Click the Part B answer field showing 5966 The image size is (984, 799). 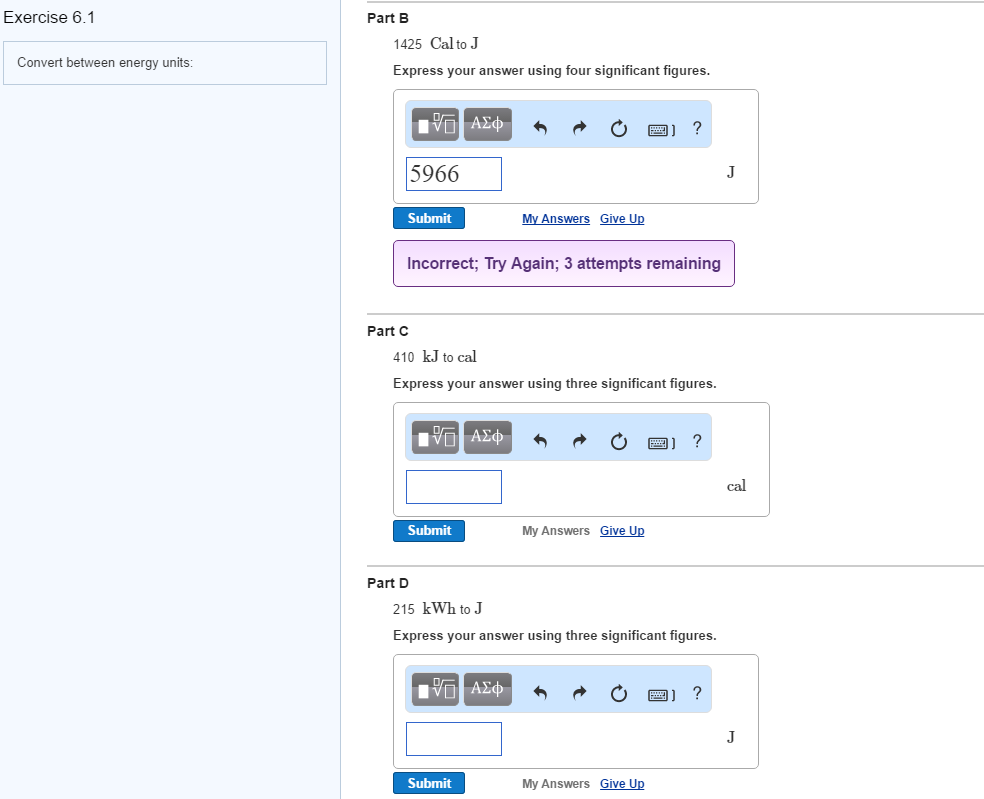point(454,174)
